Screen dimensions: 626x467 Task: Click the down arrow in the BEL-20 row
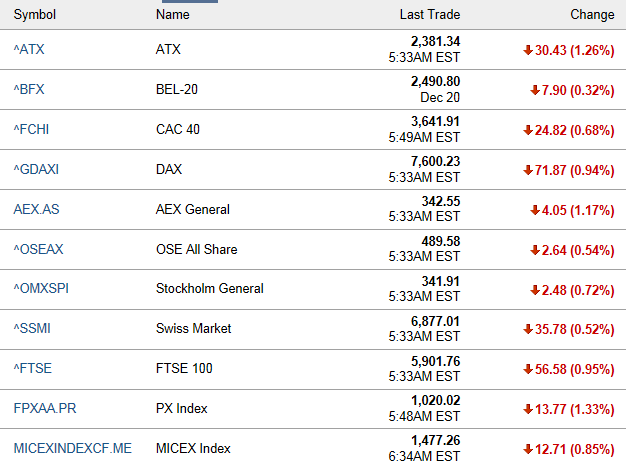[535, 90]
